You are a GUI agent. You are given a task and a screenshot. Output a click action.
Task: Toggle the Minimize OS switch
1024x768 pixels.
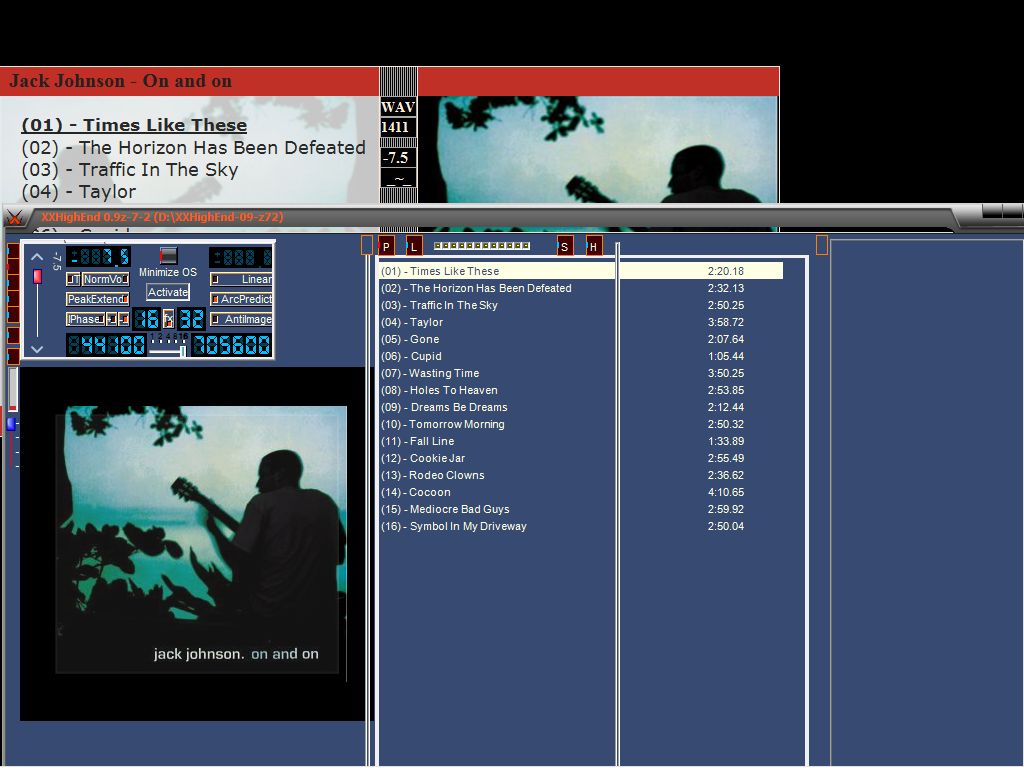click(x=168, y=255)
